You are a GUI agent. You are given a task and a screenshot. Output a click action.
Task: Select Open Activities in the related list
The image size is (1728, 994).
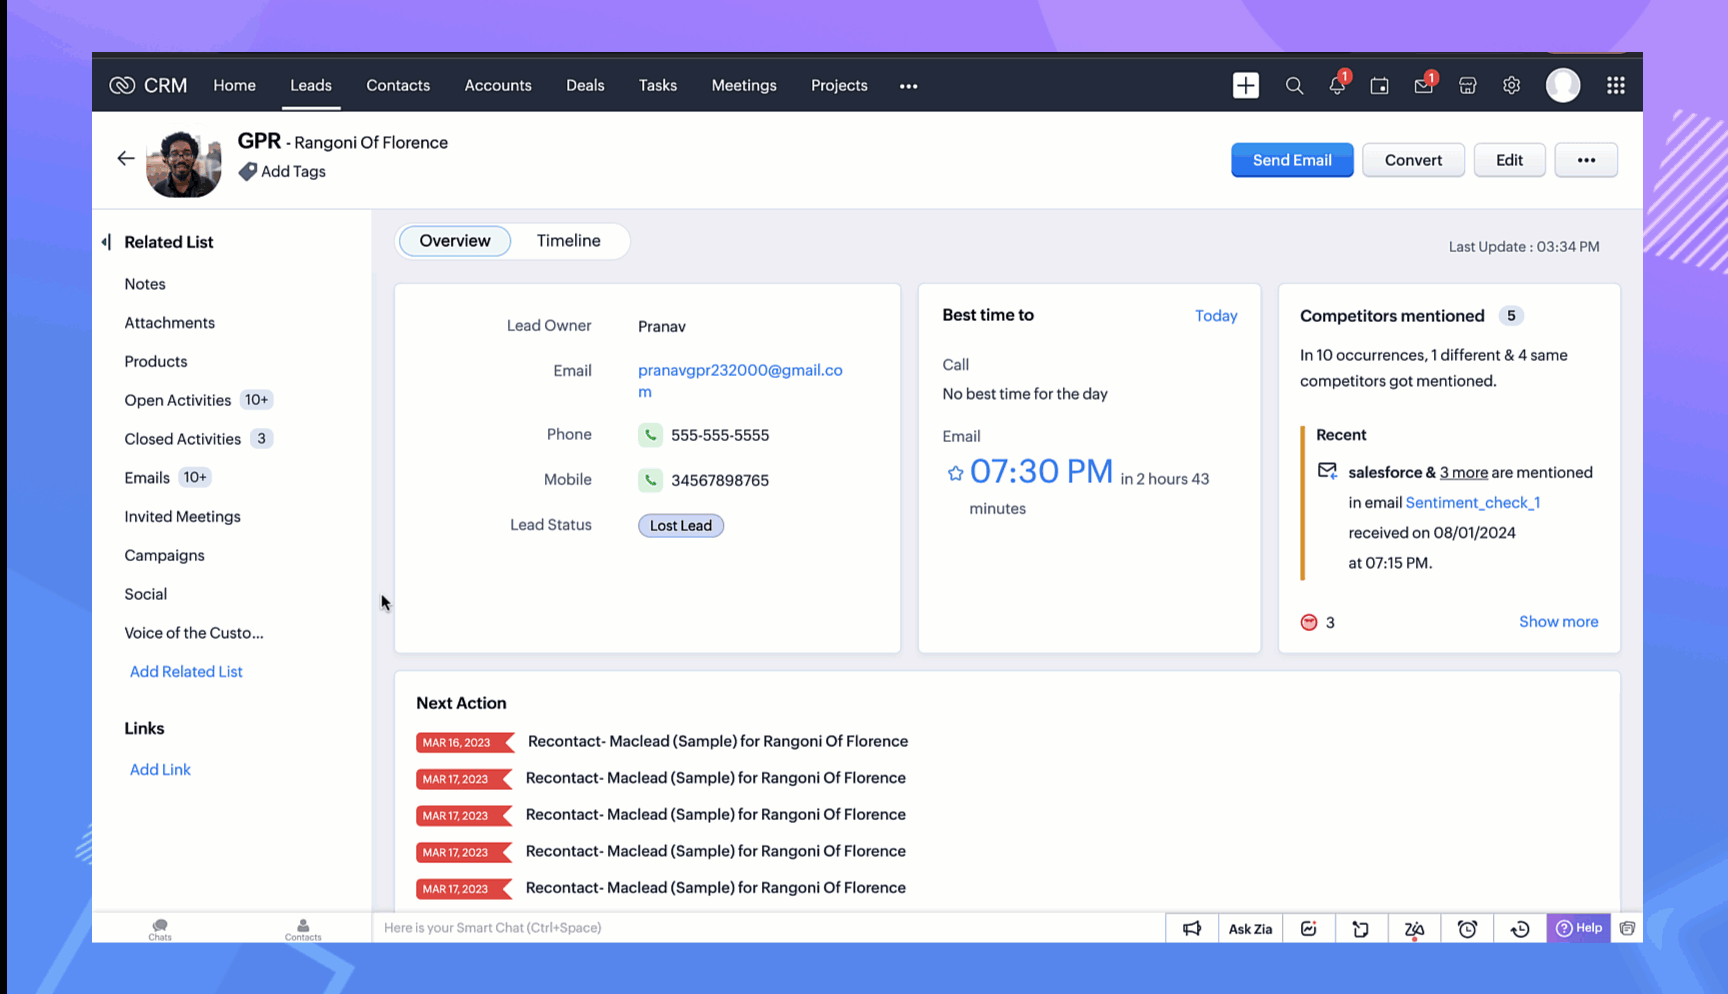[178, 400]
